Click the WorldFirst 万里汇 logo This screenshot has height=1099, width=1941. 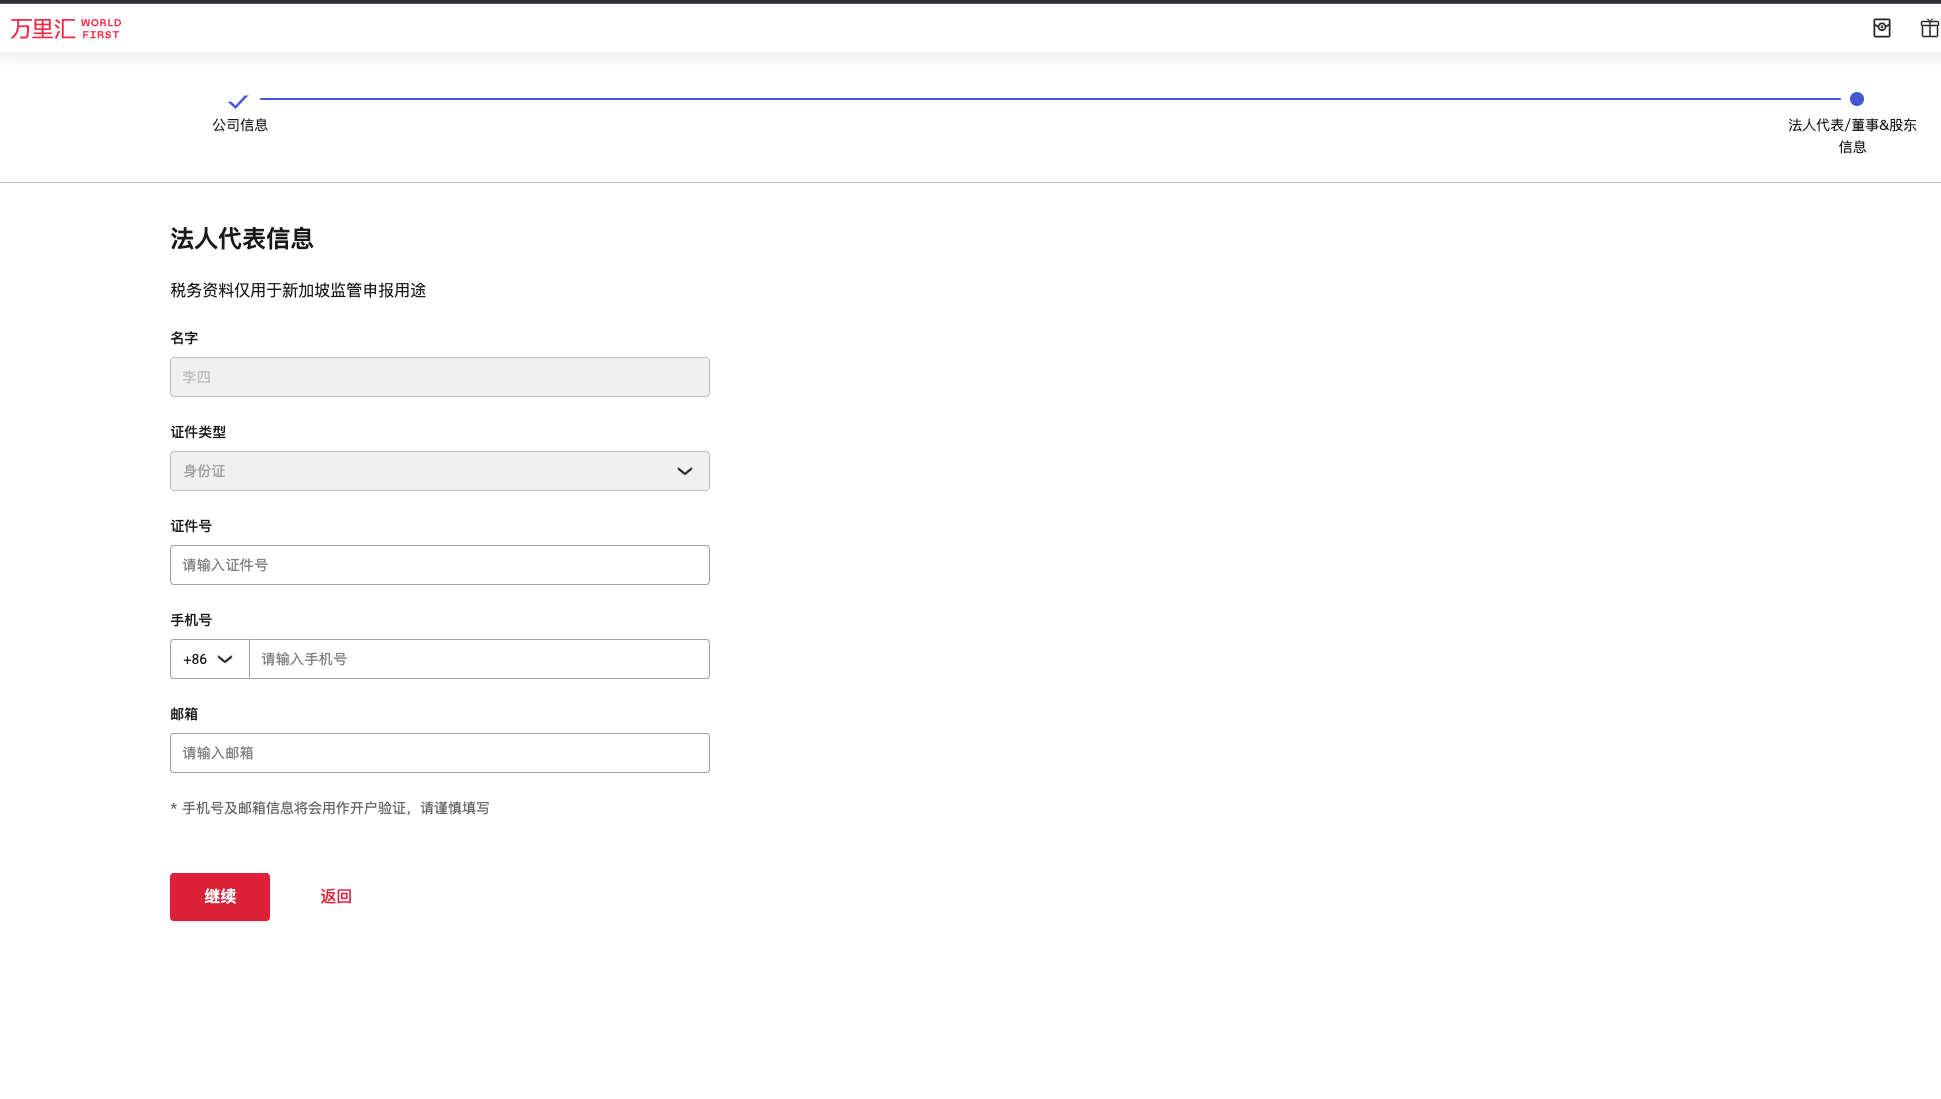pyautogui.click(x=65, y=28)
